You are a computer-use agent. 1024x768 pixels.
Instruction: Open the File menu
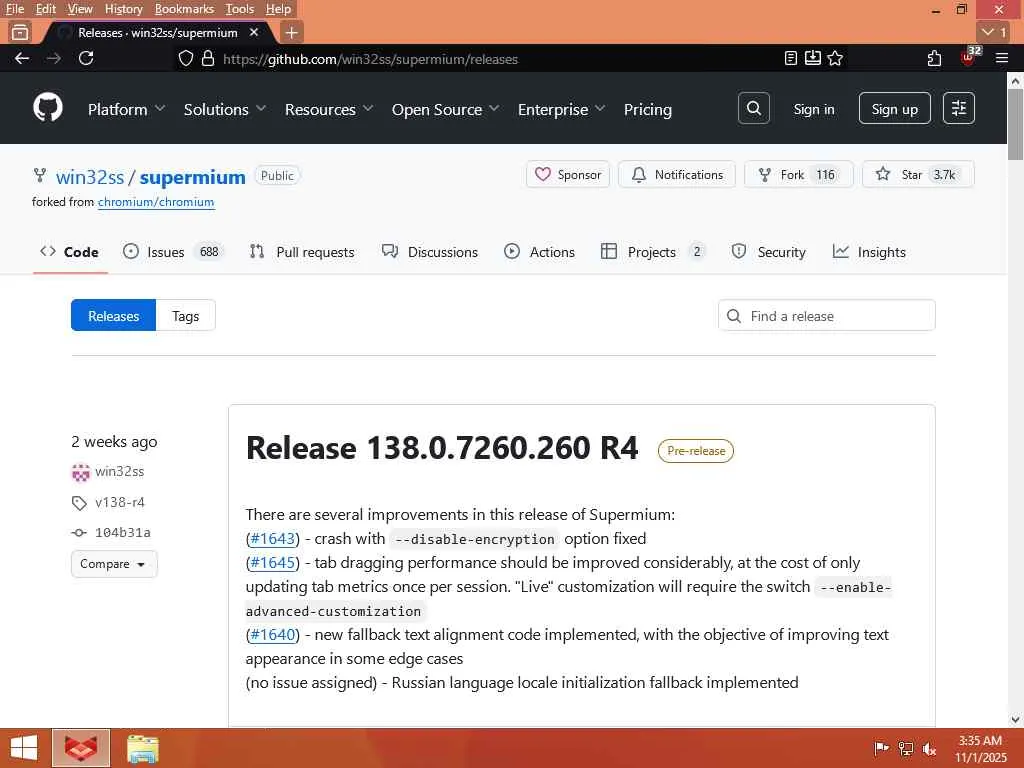(x=14, y=9)
